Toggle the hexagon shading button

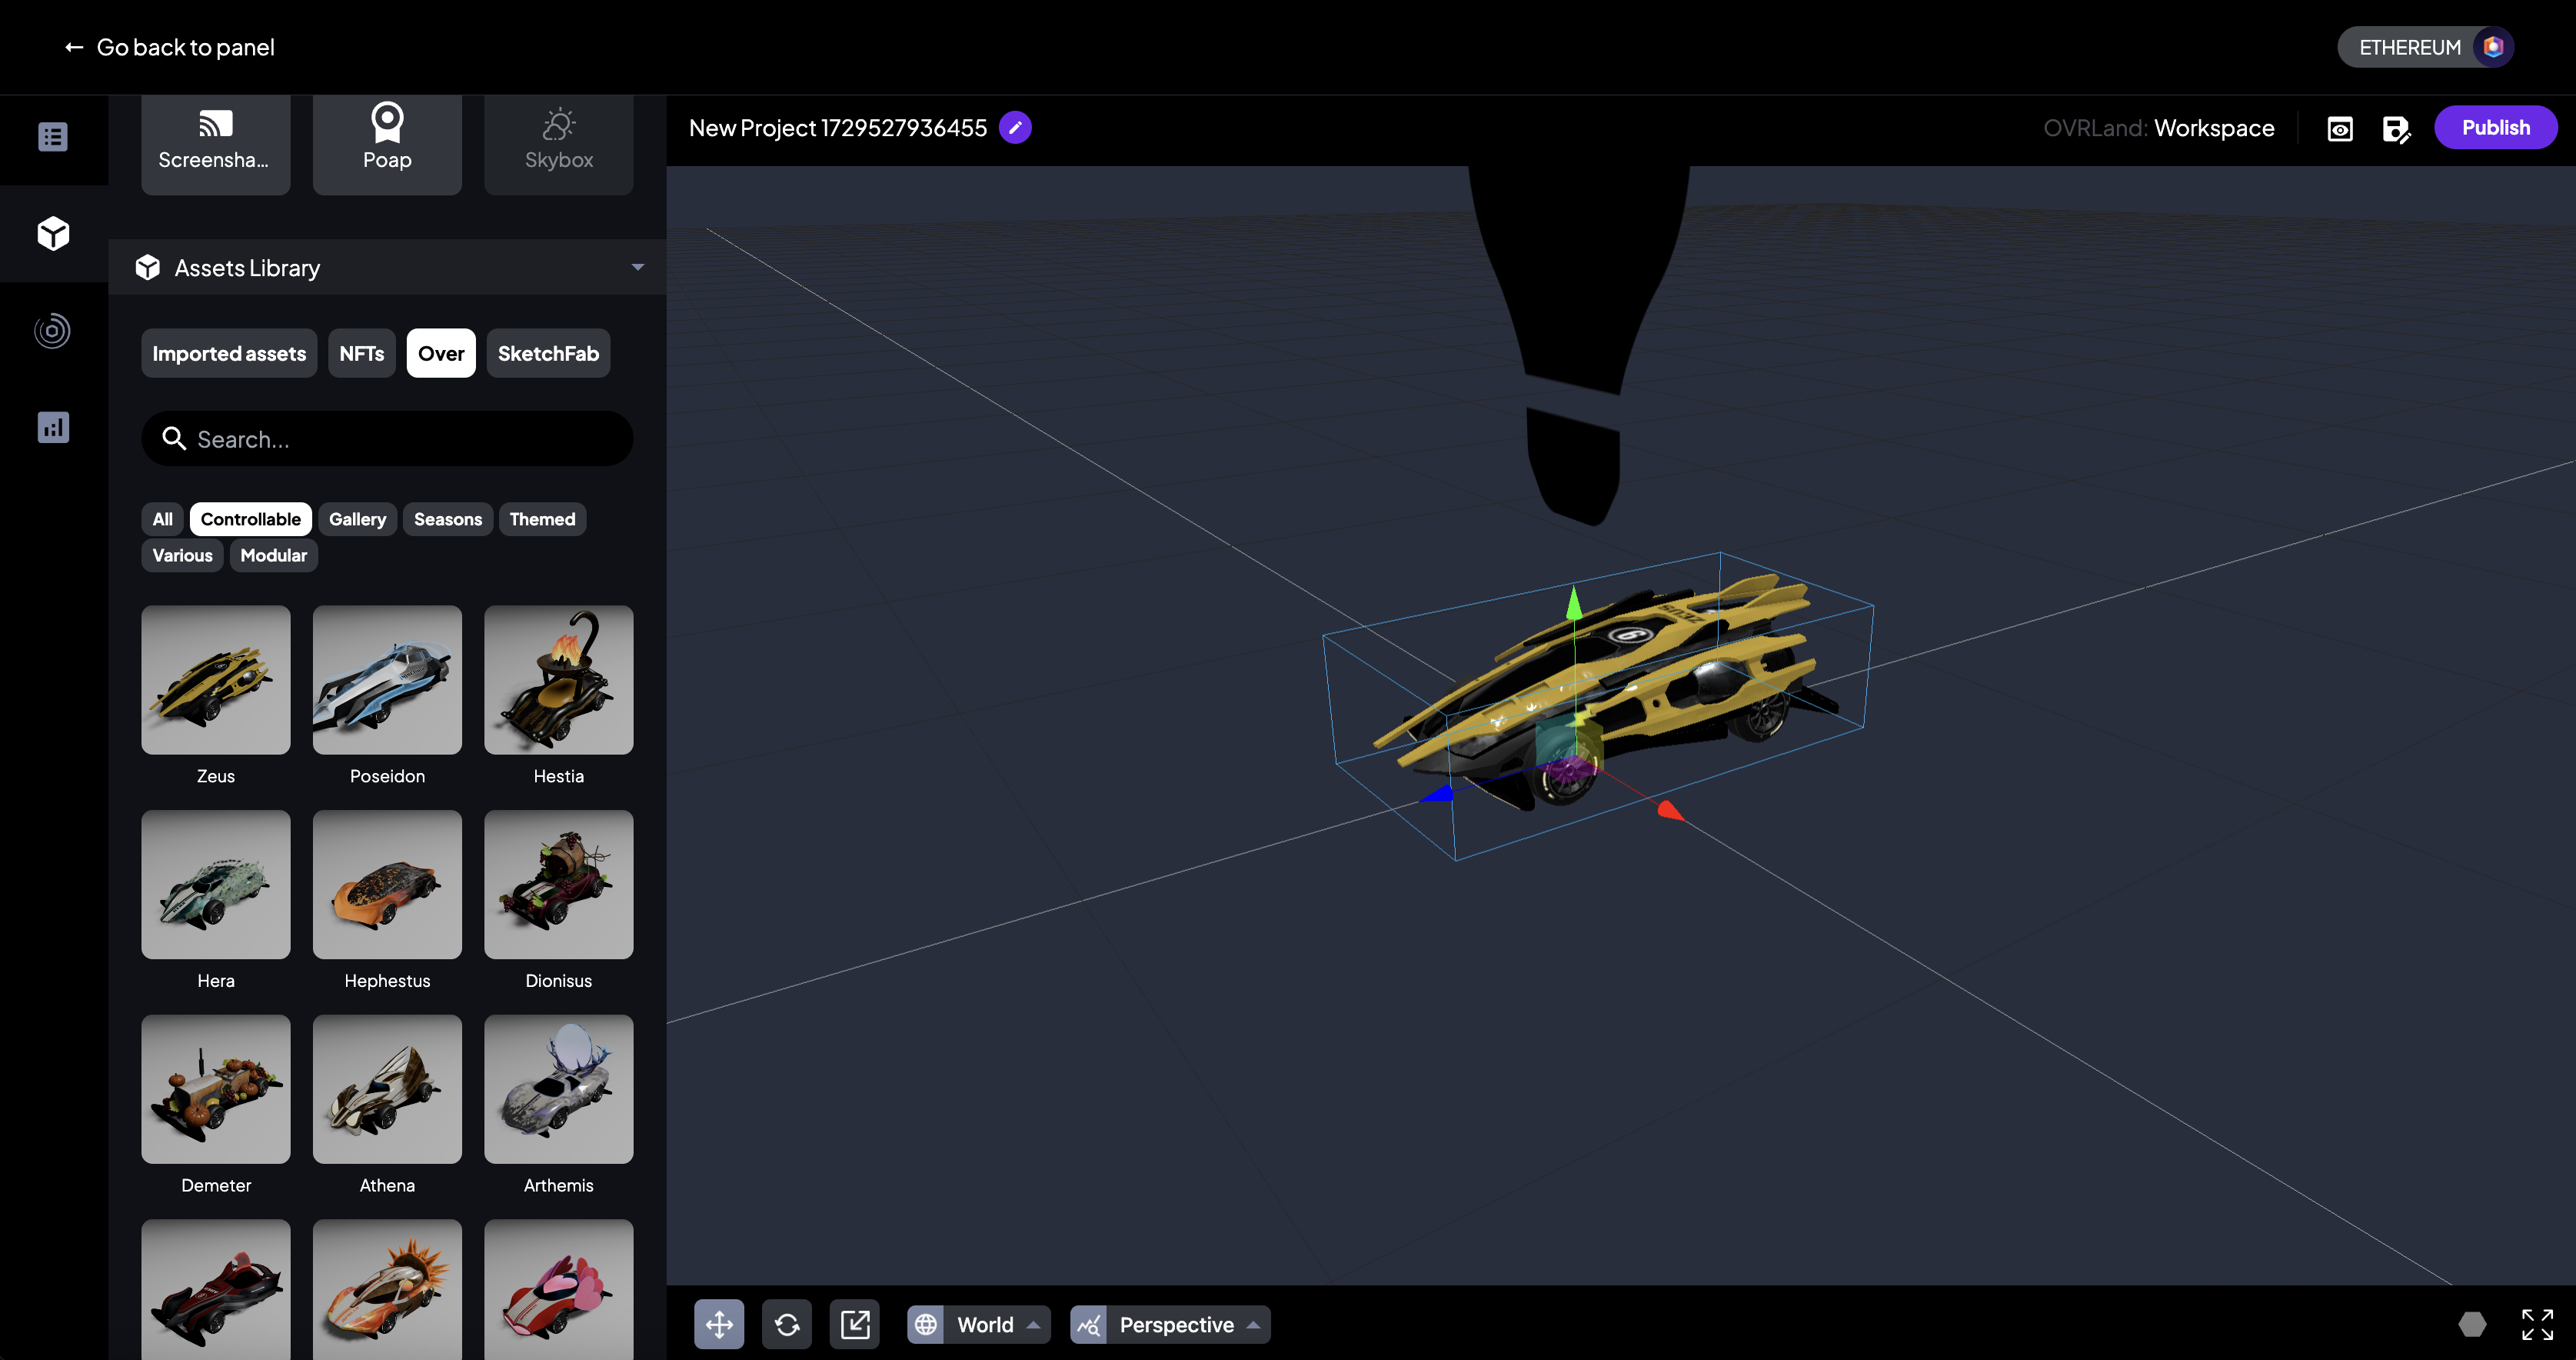click(2472, 1324)
